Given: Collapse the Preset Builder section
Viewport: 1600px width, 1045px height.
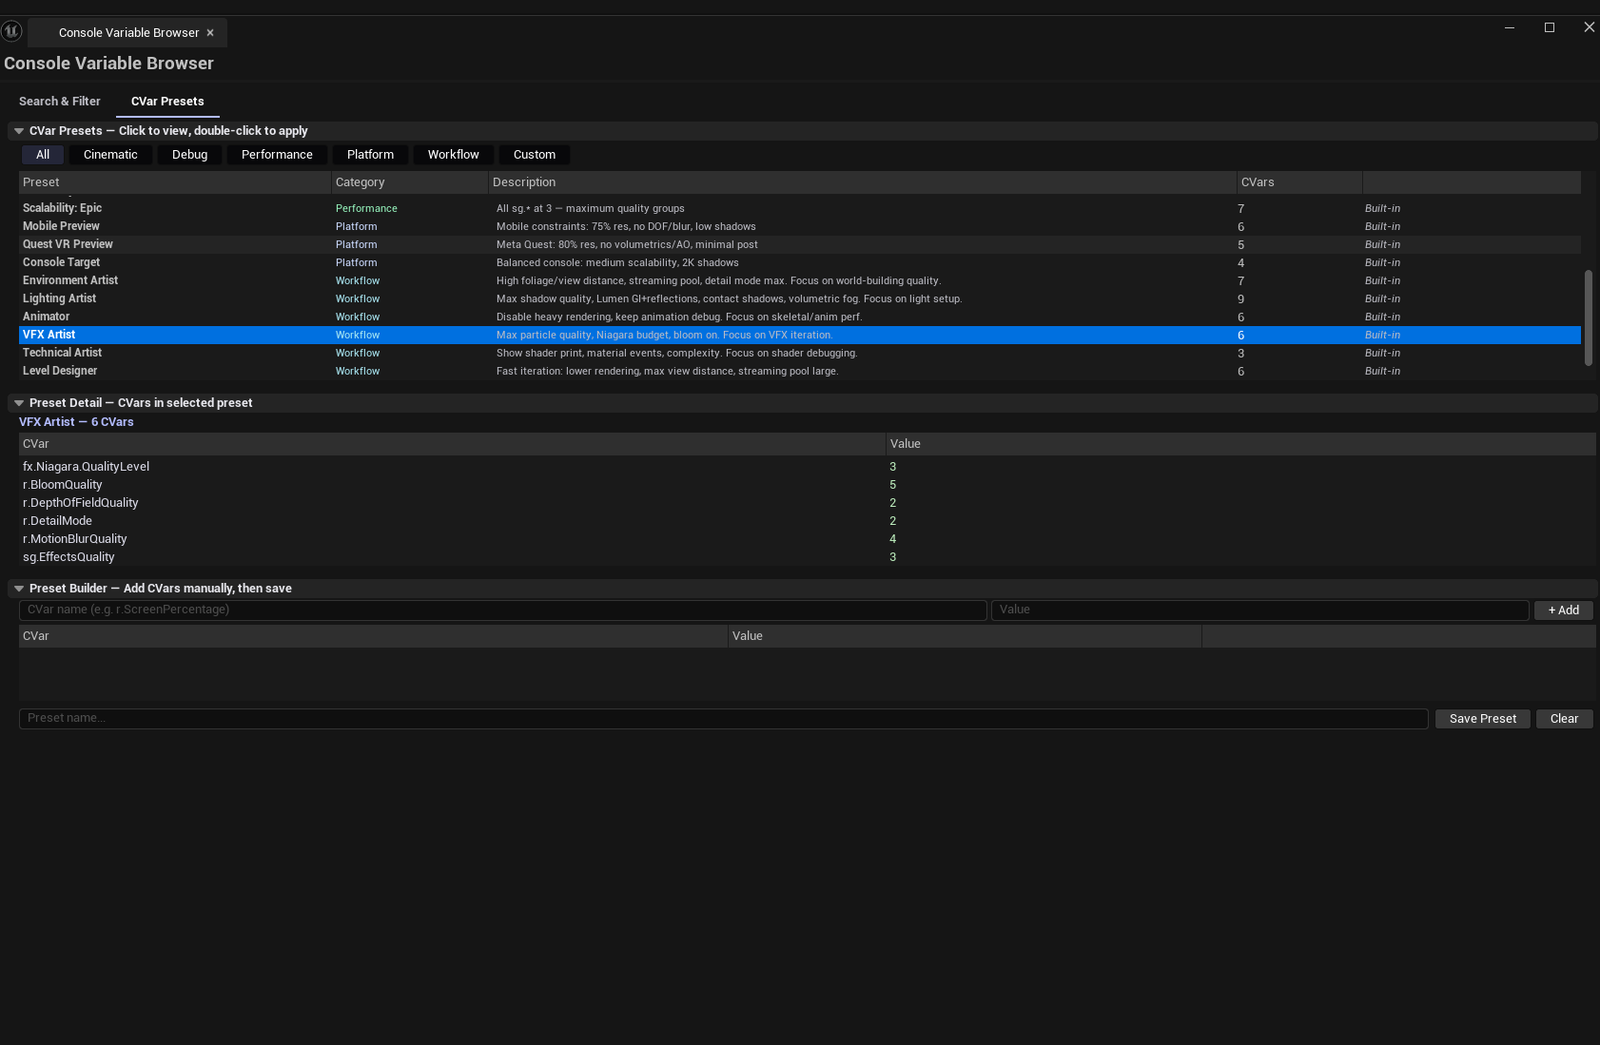Looking at the screenshot, I should click(x=19, y=589).
